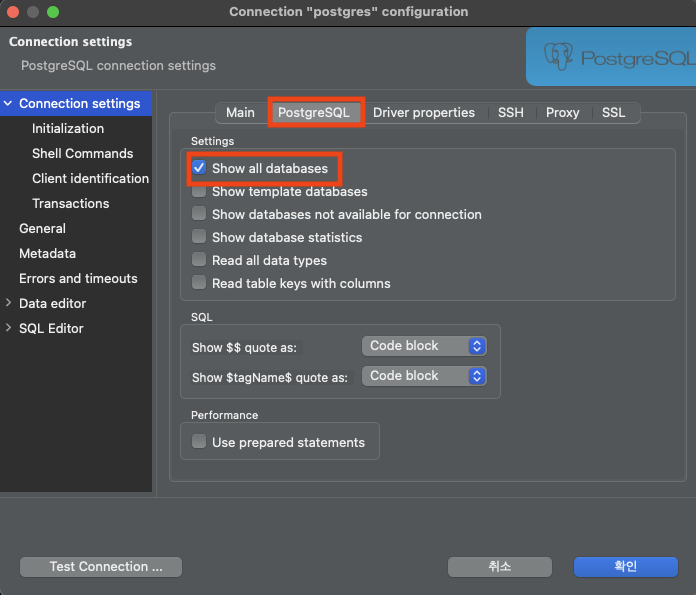
Task: Expand the SQL Editor node
Action: coord(8,328)
